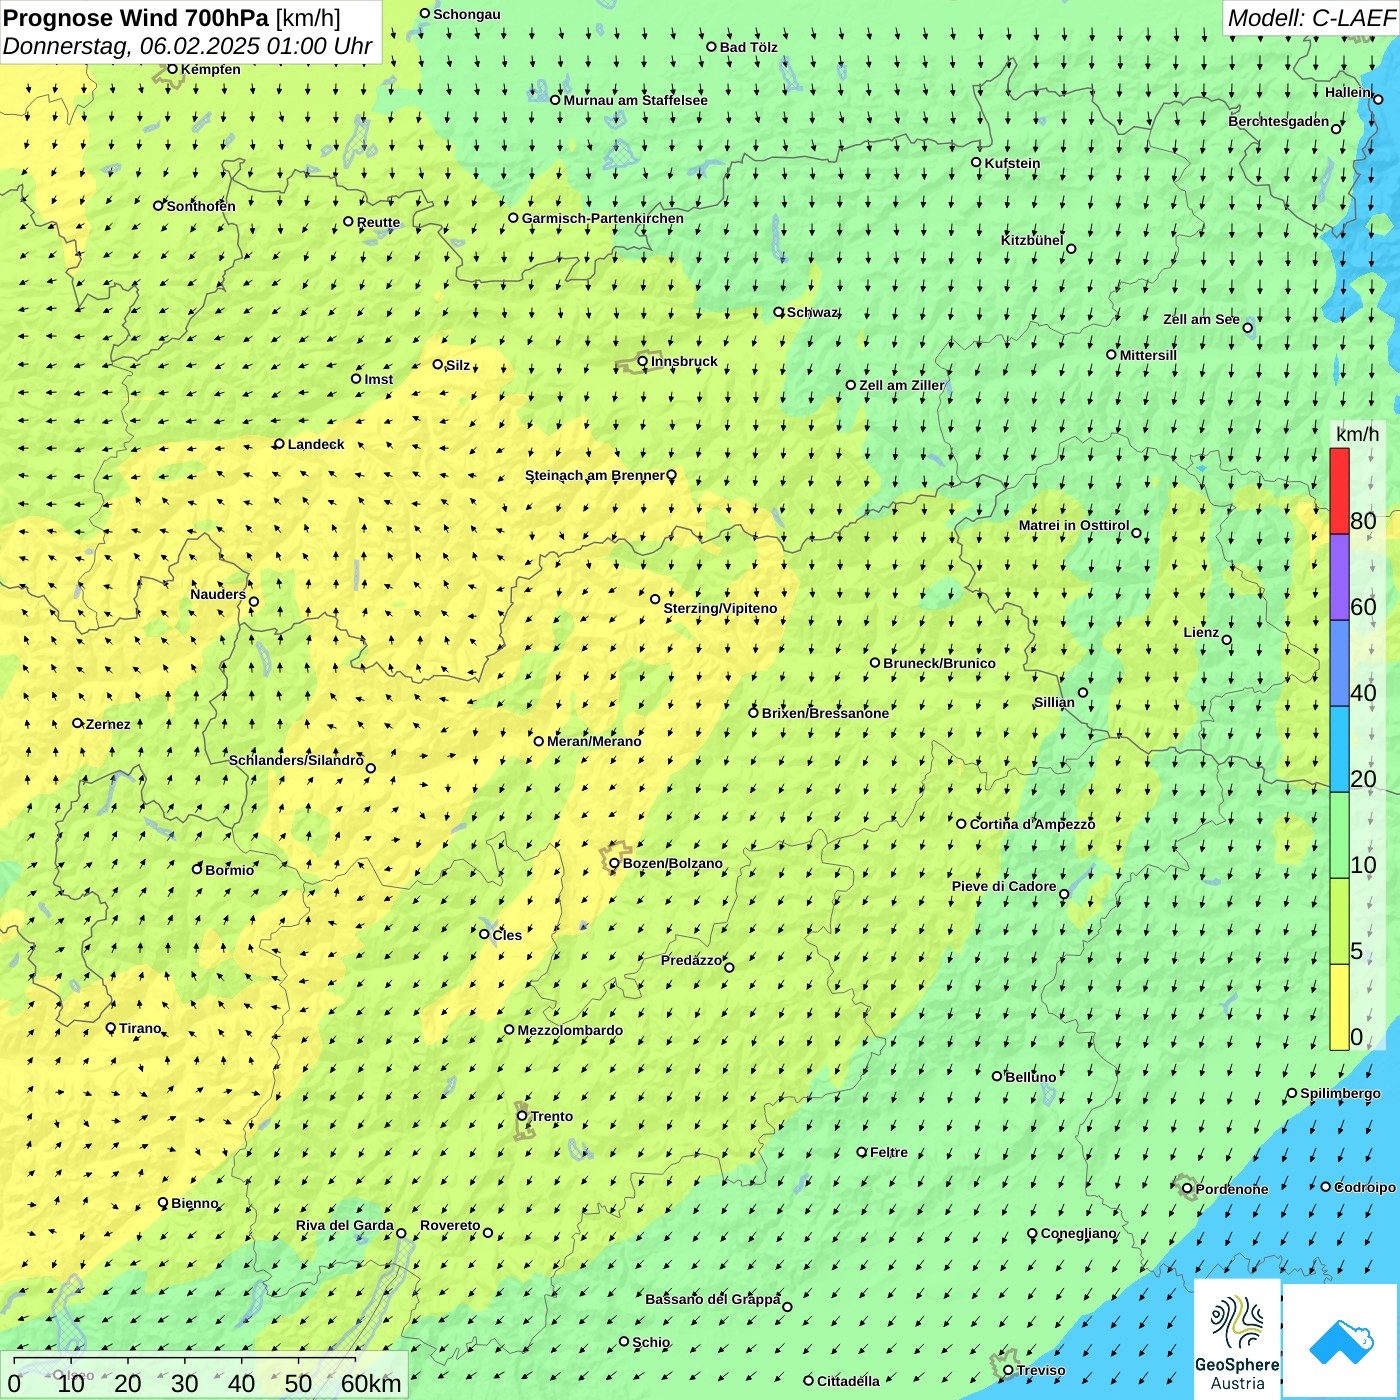Screen dimensions: 1400x1400
Task: Click the Treviso city marker
Action: 1008,1371
